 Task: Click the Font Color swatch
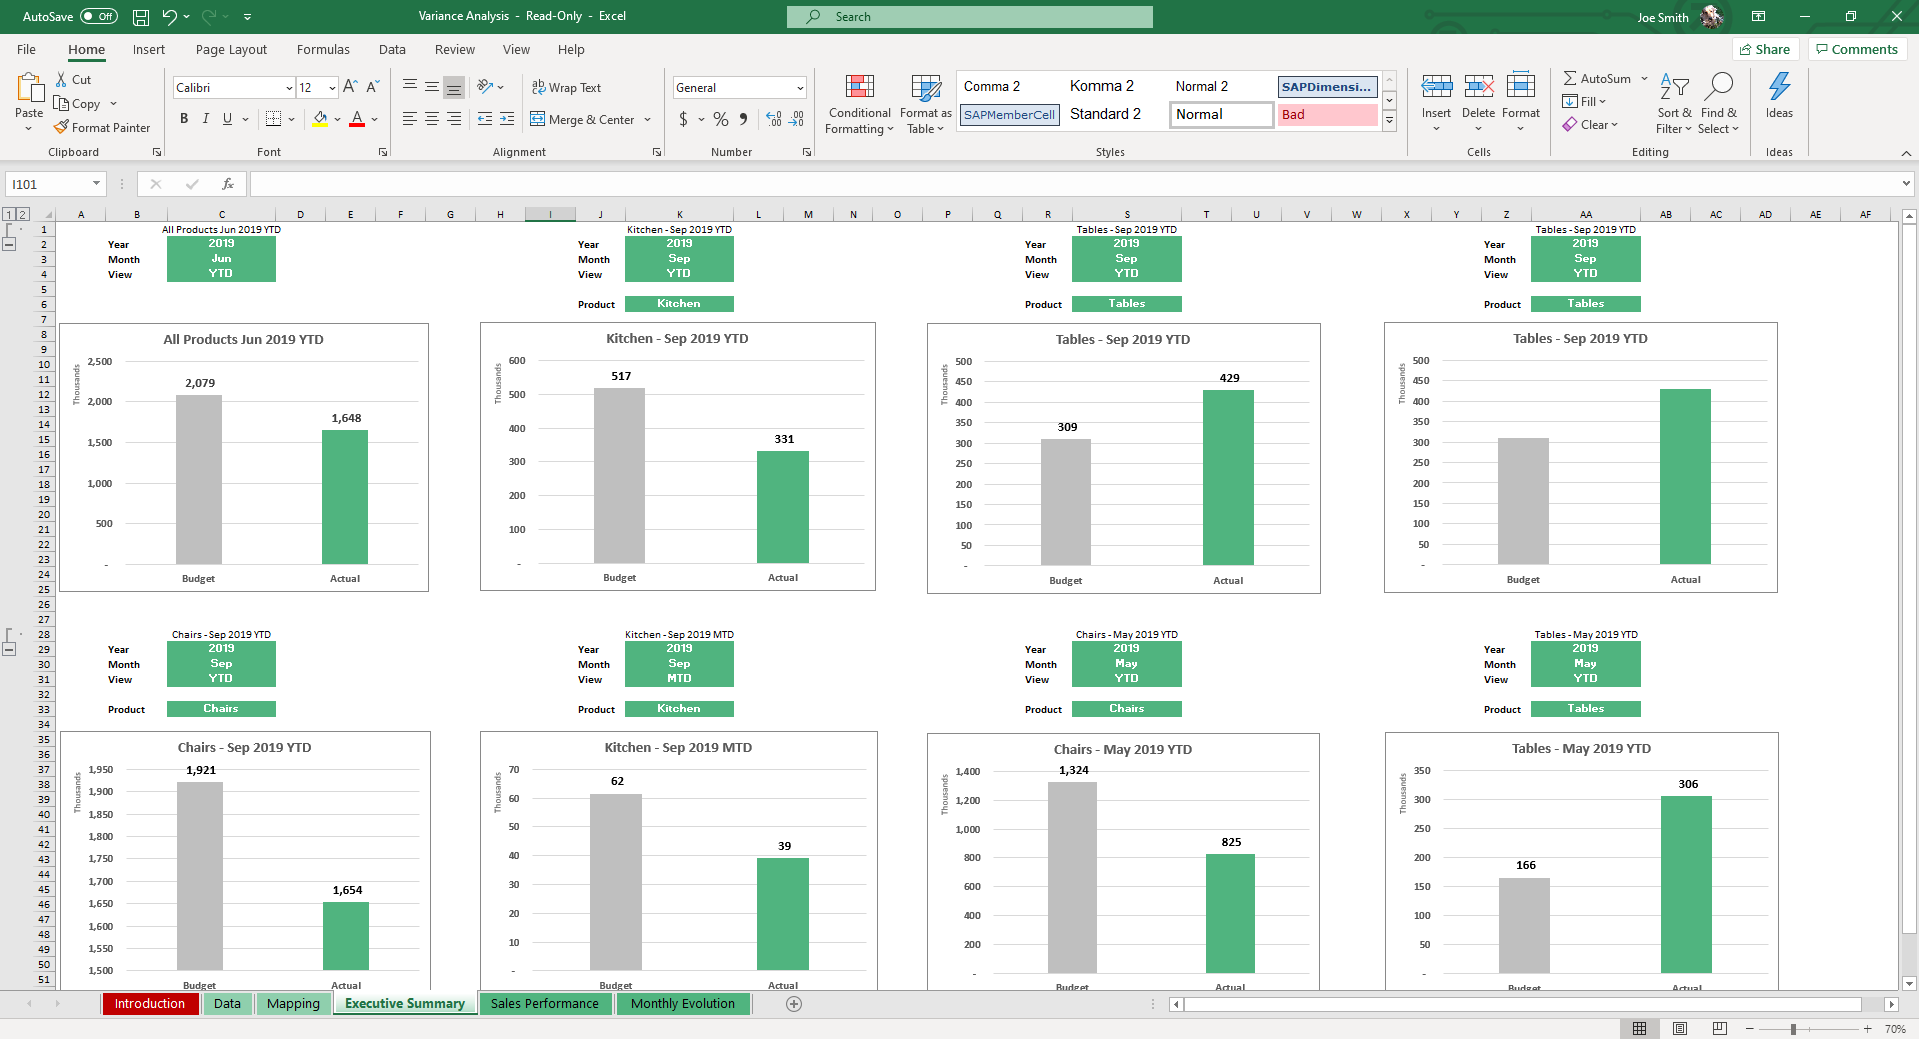click(x=357, y=119)
